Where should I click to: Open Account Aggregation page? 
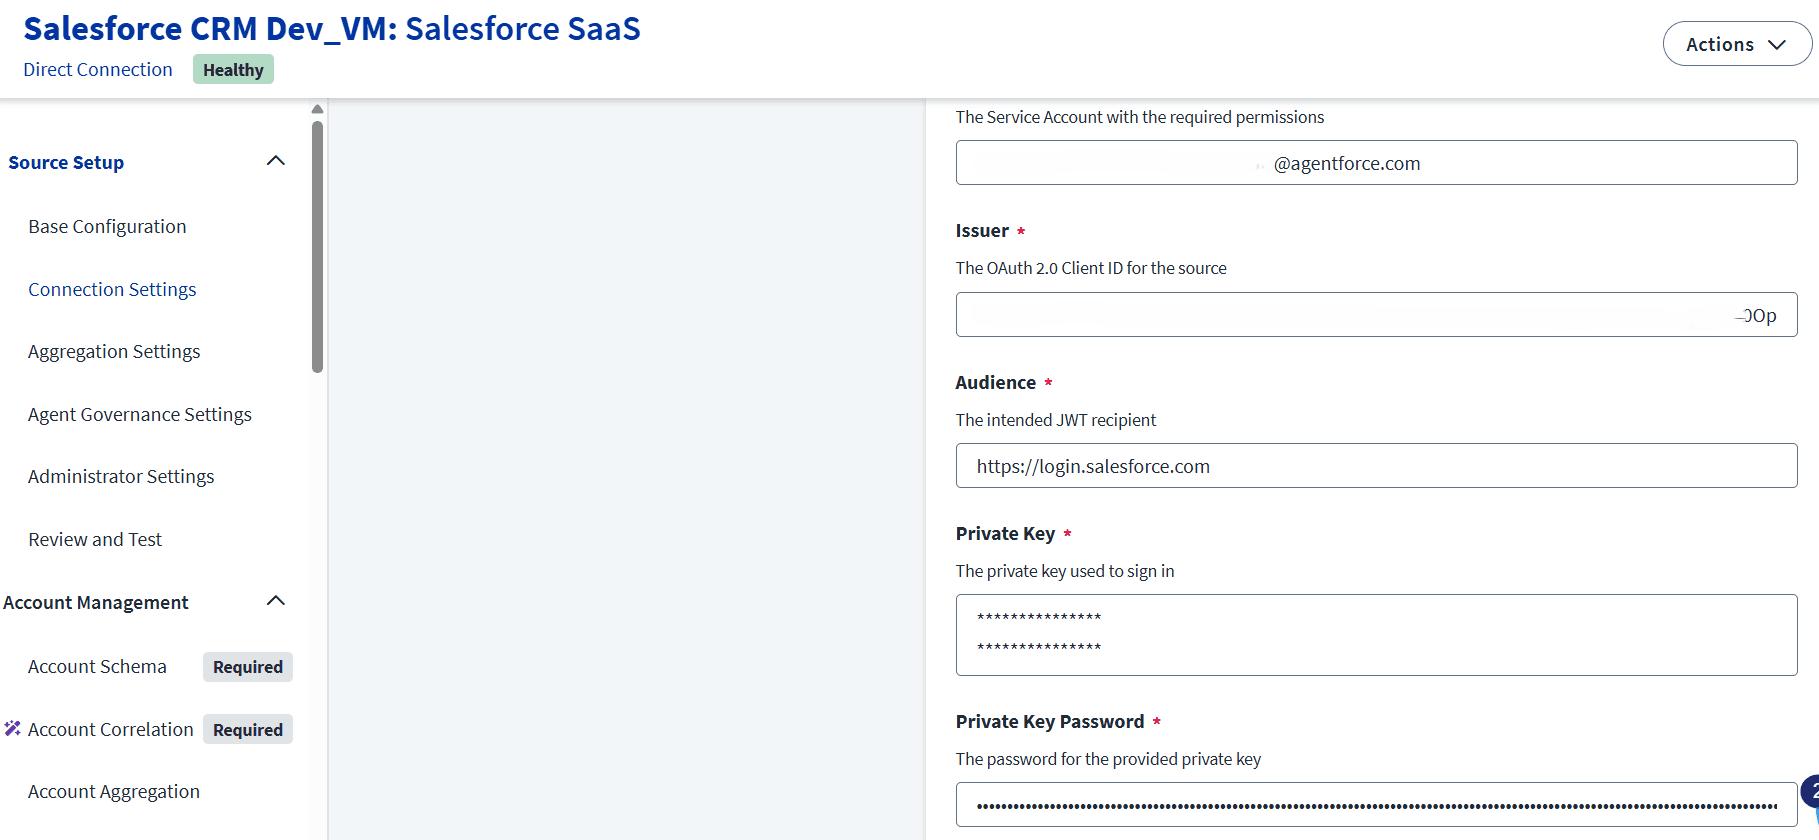click(114, 792)
